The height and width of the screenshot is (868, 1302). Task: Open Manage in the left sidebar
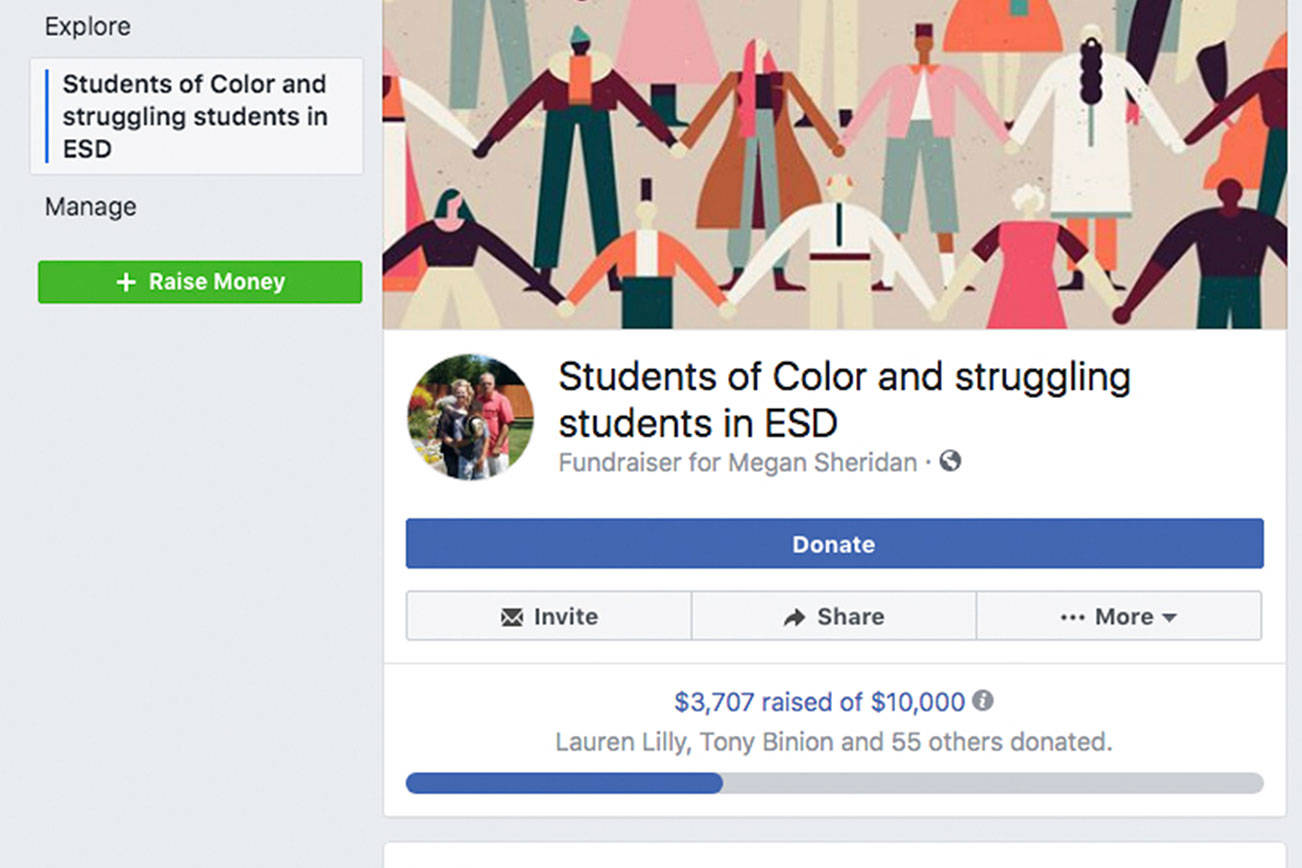click(90, 207)
